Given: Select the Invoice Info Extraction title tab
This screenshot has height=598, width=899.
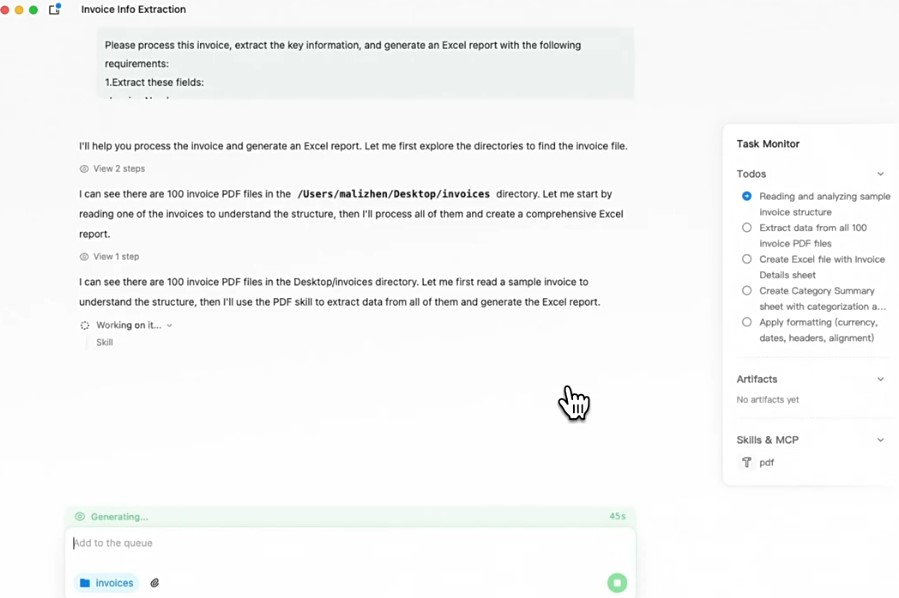Looking at the screenshot, I should [133, 9].
